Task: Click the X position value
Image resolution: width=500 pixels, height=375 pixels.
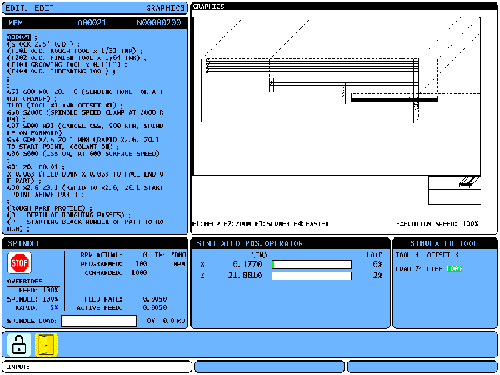Action: coord(247,264)
